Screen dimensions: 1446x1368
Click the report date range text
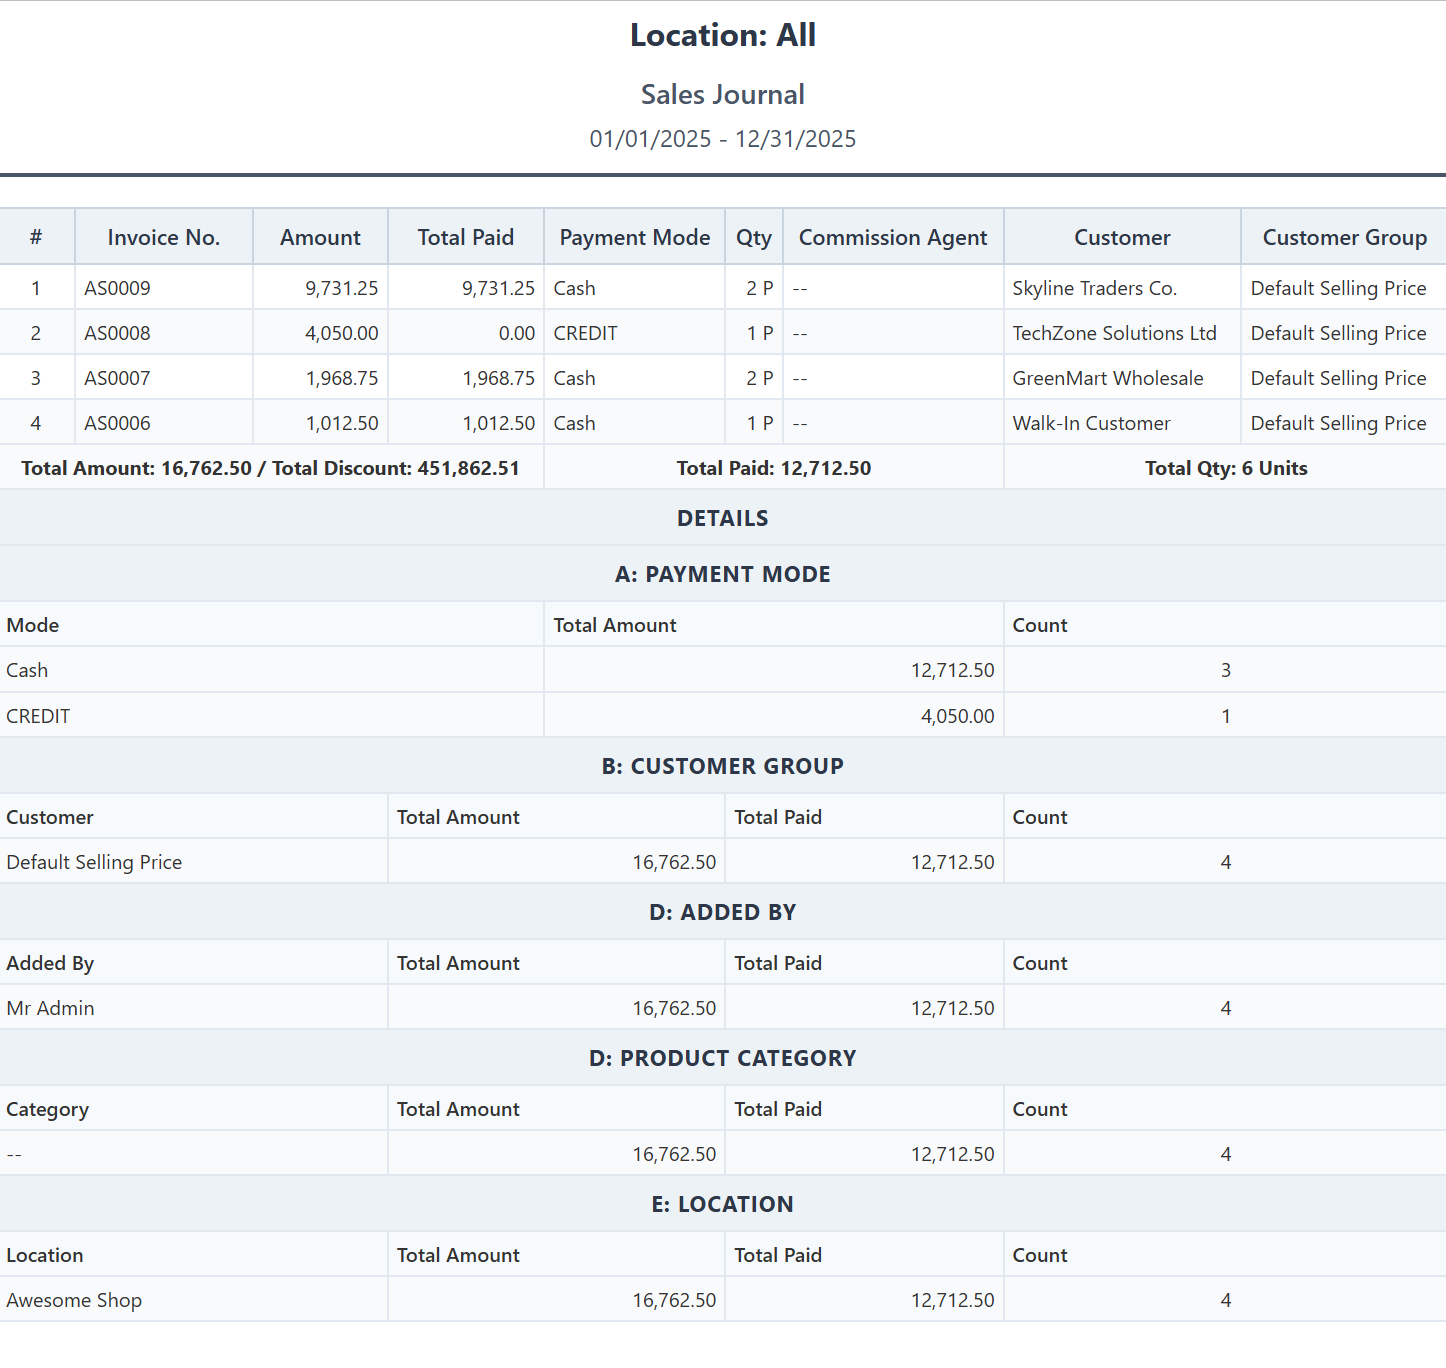coord(722,139)
